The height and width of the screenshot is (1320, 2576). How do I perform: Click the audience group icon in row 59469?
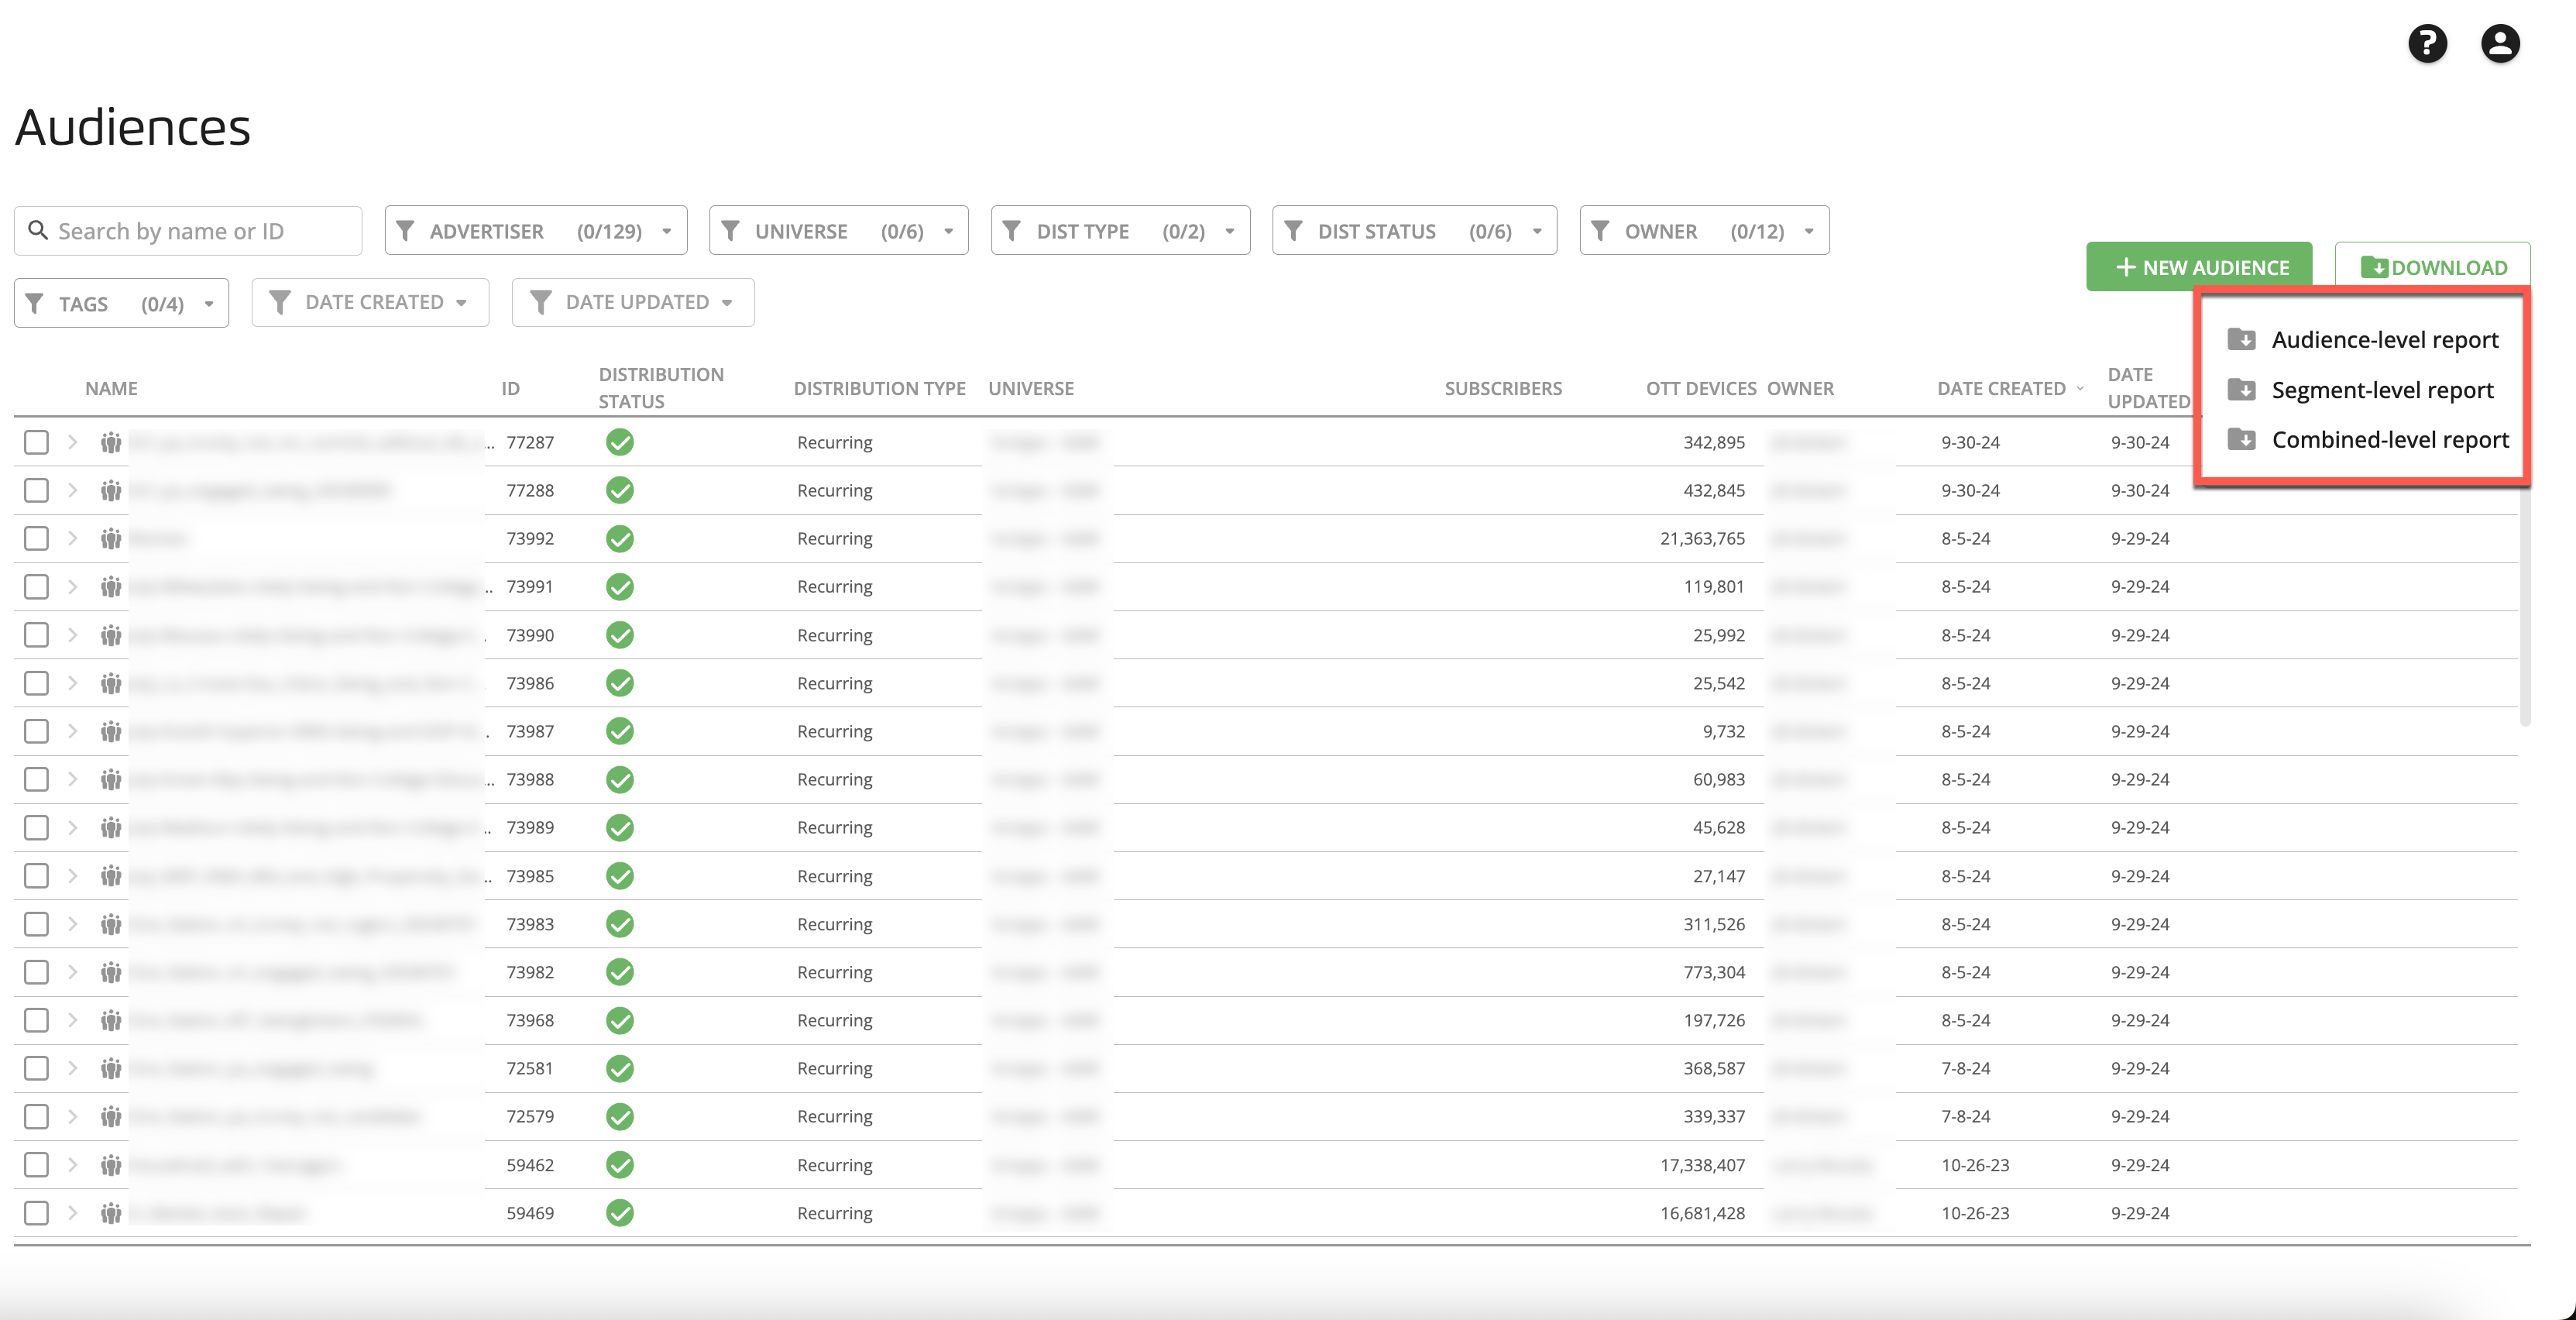pos(111,1213)
